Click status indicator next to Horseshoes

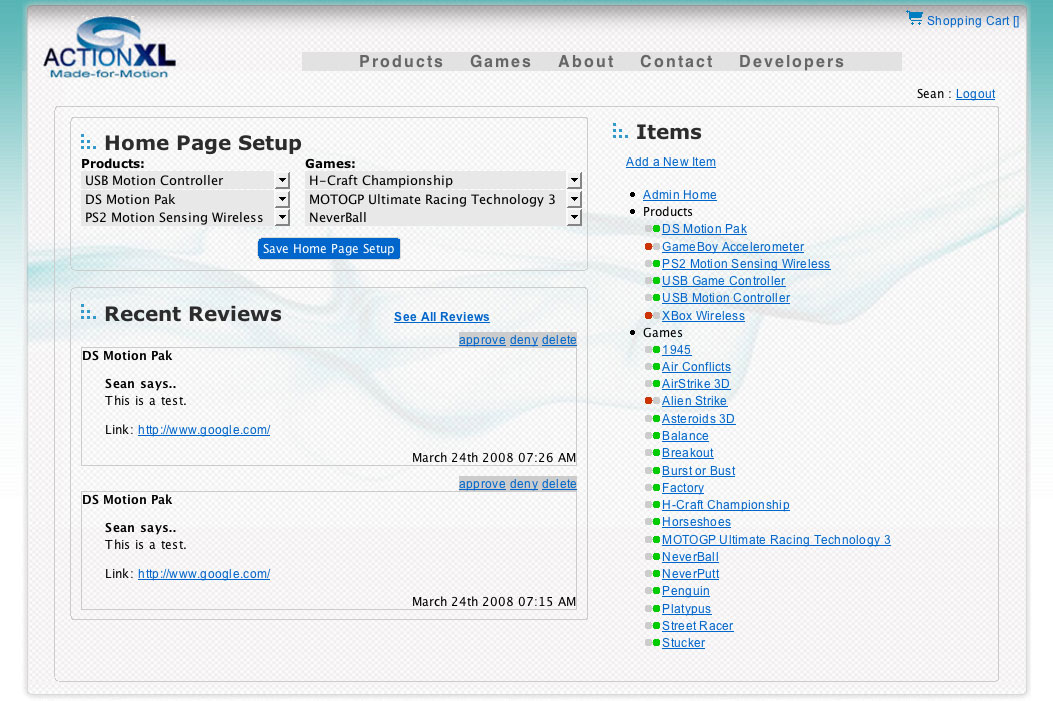(x=653, y=522)
